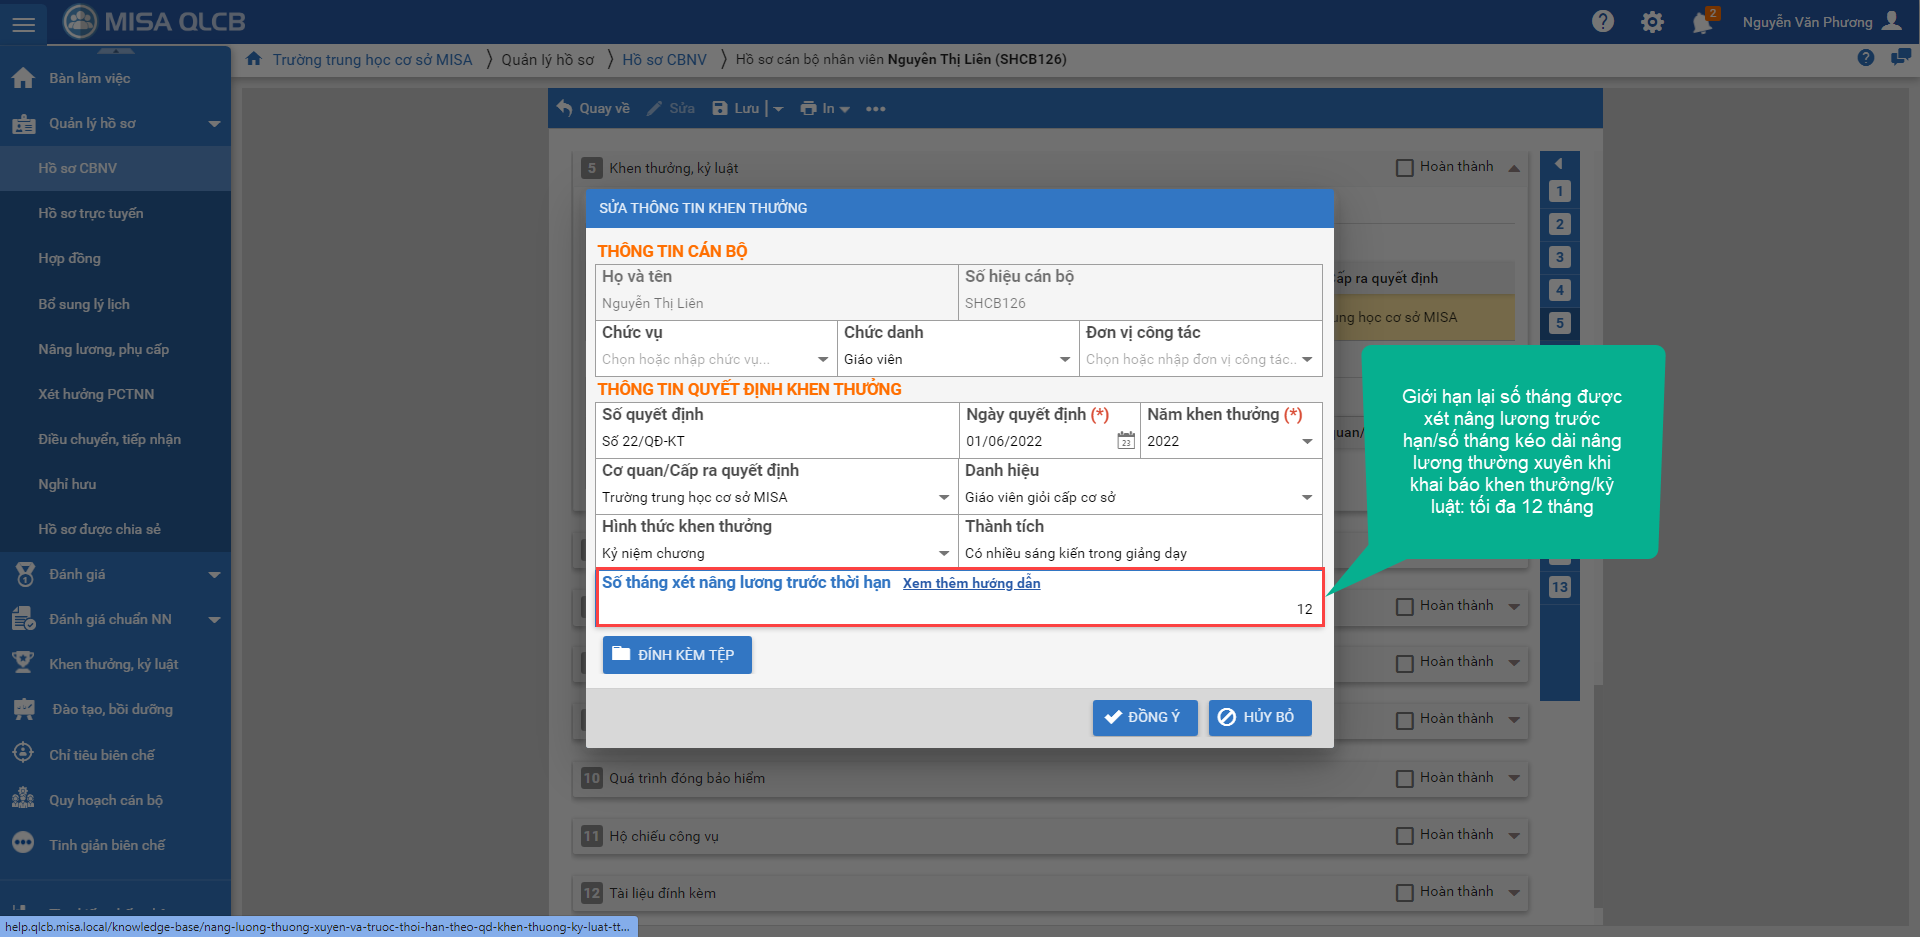Open the Danh hiệu dropdown
This screenshot has height=937, width=1920.
pyautogui.click(x=1306, y=497)
